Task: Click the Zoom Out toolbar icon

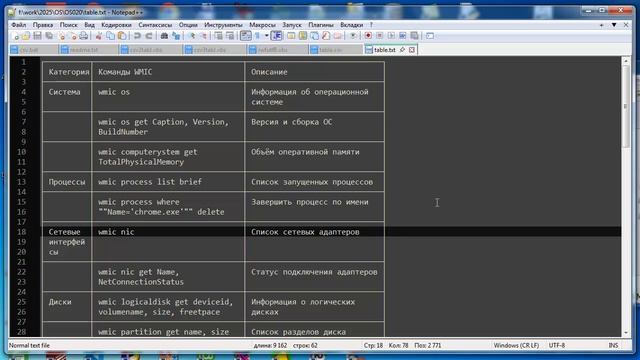Action: pyautogui.click(x=203, y=36)
